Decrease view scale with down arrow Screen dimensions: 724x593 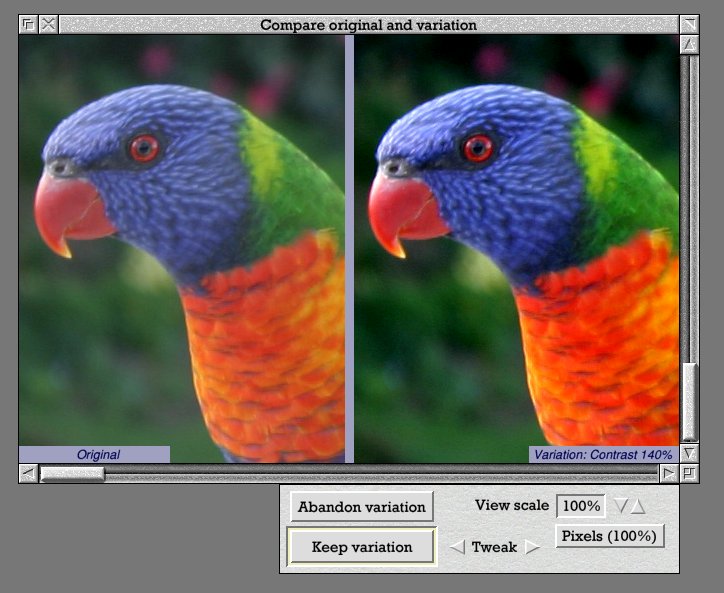pos(621,506)
